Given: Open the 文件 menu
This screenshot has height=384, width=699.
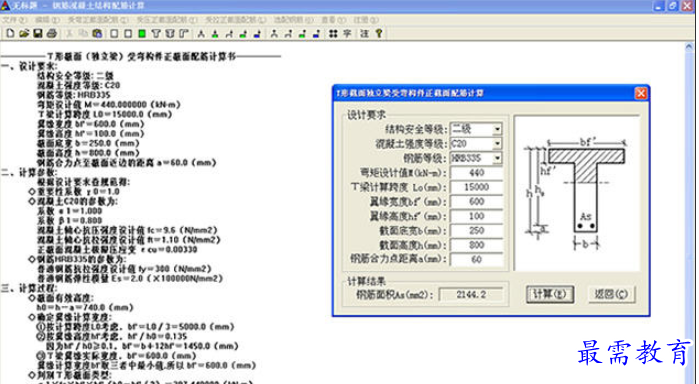Looking at the screenshot, I should [14, 20].
